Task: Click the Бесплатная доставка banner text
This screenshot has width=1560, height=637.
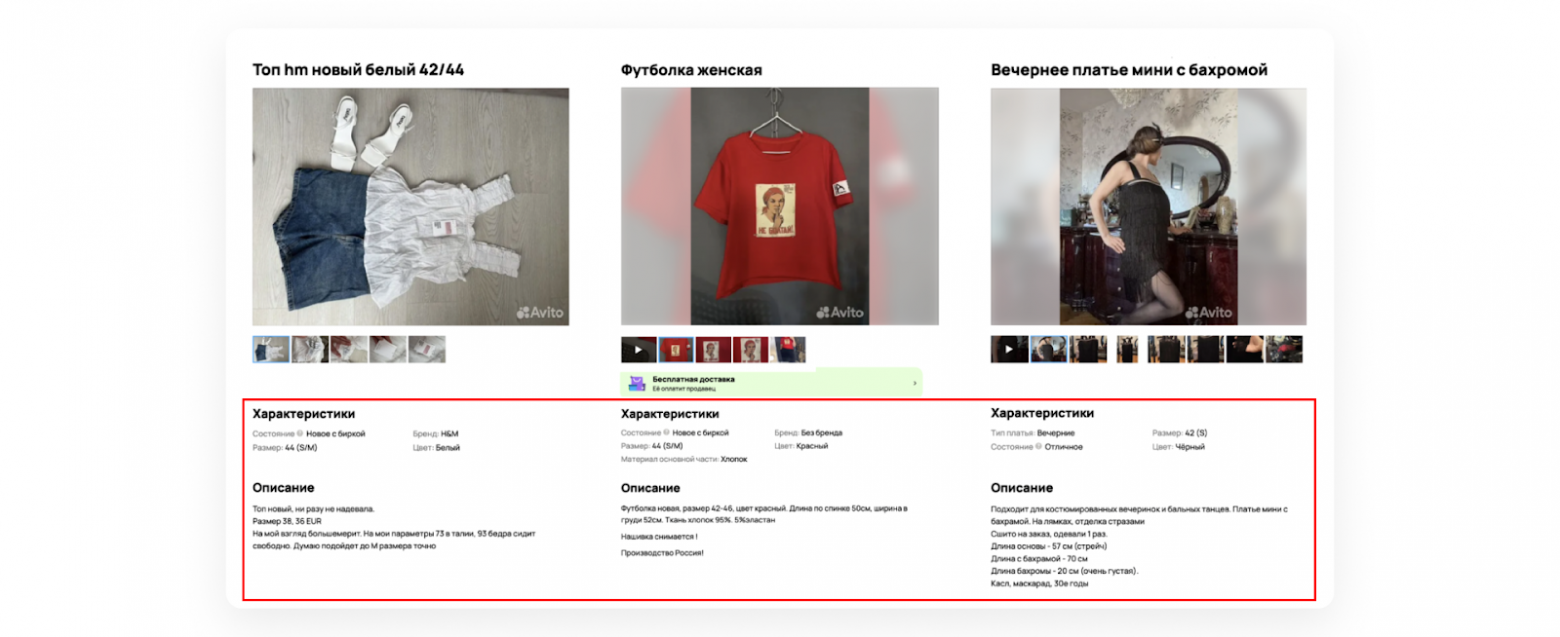Action: click(693, 380)
